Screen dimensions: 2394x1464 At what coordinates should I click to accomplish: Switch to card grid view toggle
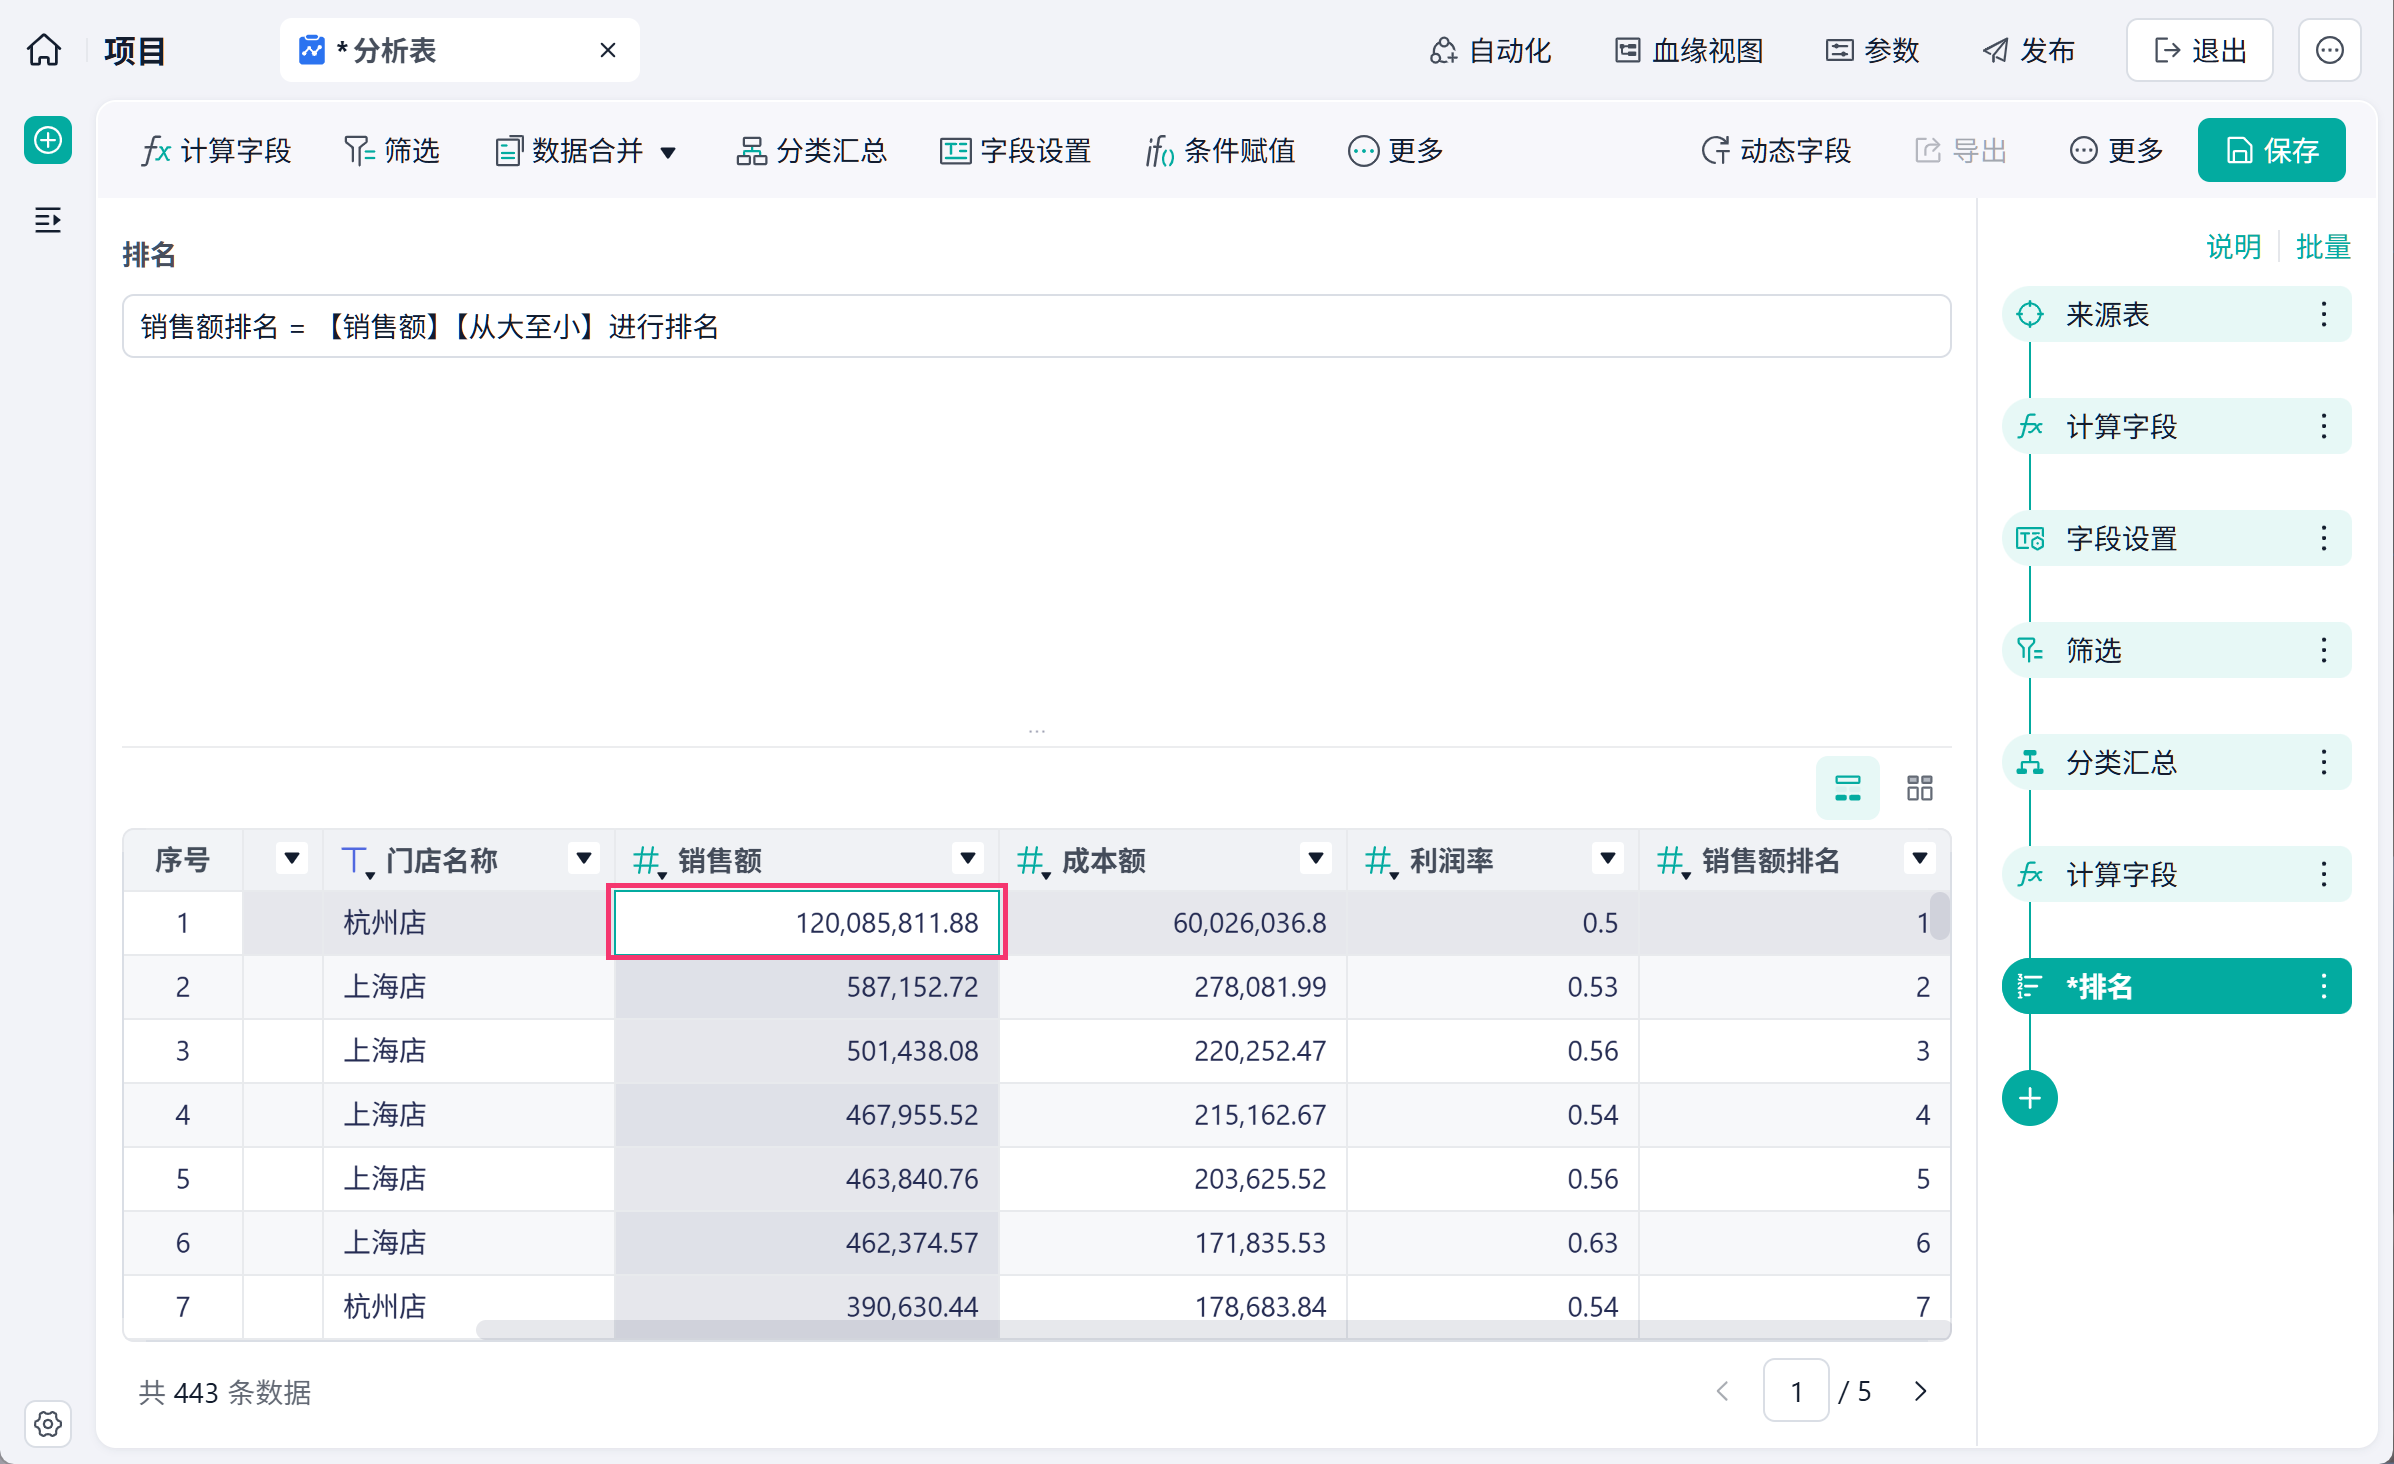[1919, 788]
